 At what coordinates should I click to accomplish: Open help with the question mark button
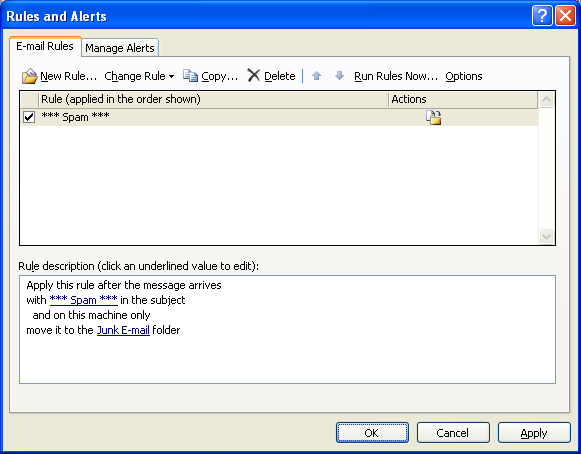tap(542, 16)
